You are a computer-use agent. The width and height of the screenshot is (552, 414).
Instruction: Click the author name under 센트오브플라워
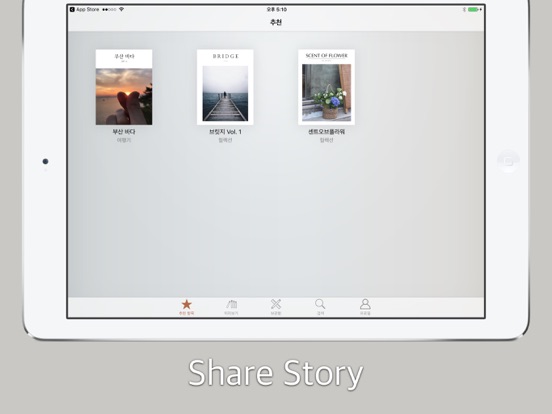click(326, 140)
